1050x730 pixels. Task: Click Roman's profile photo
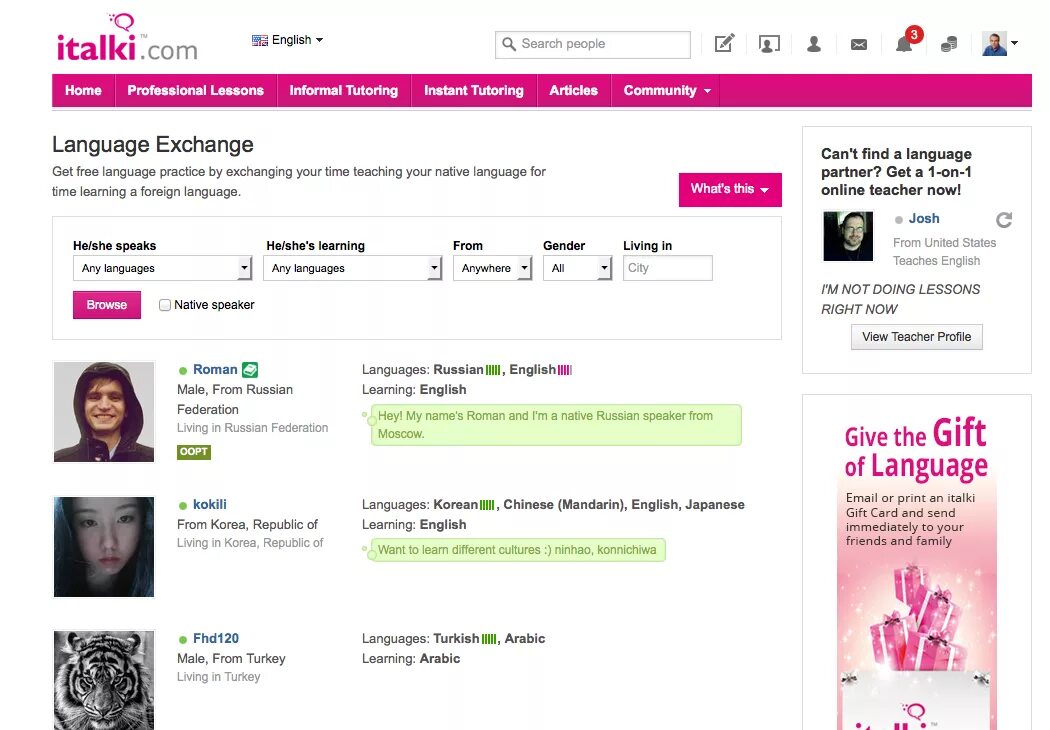104,412
